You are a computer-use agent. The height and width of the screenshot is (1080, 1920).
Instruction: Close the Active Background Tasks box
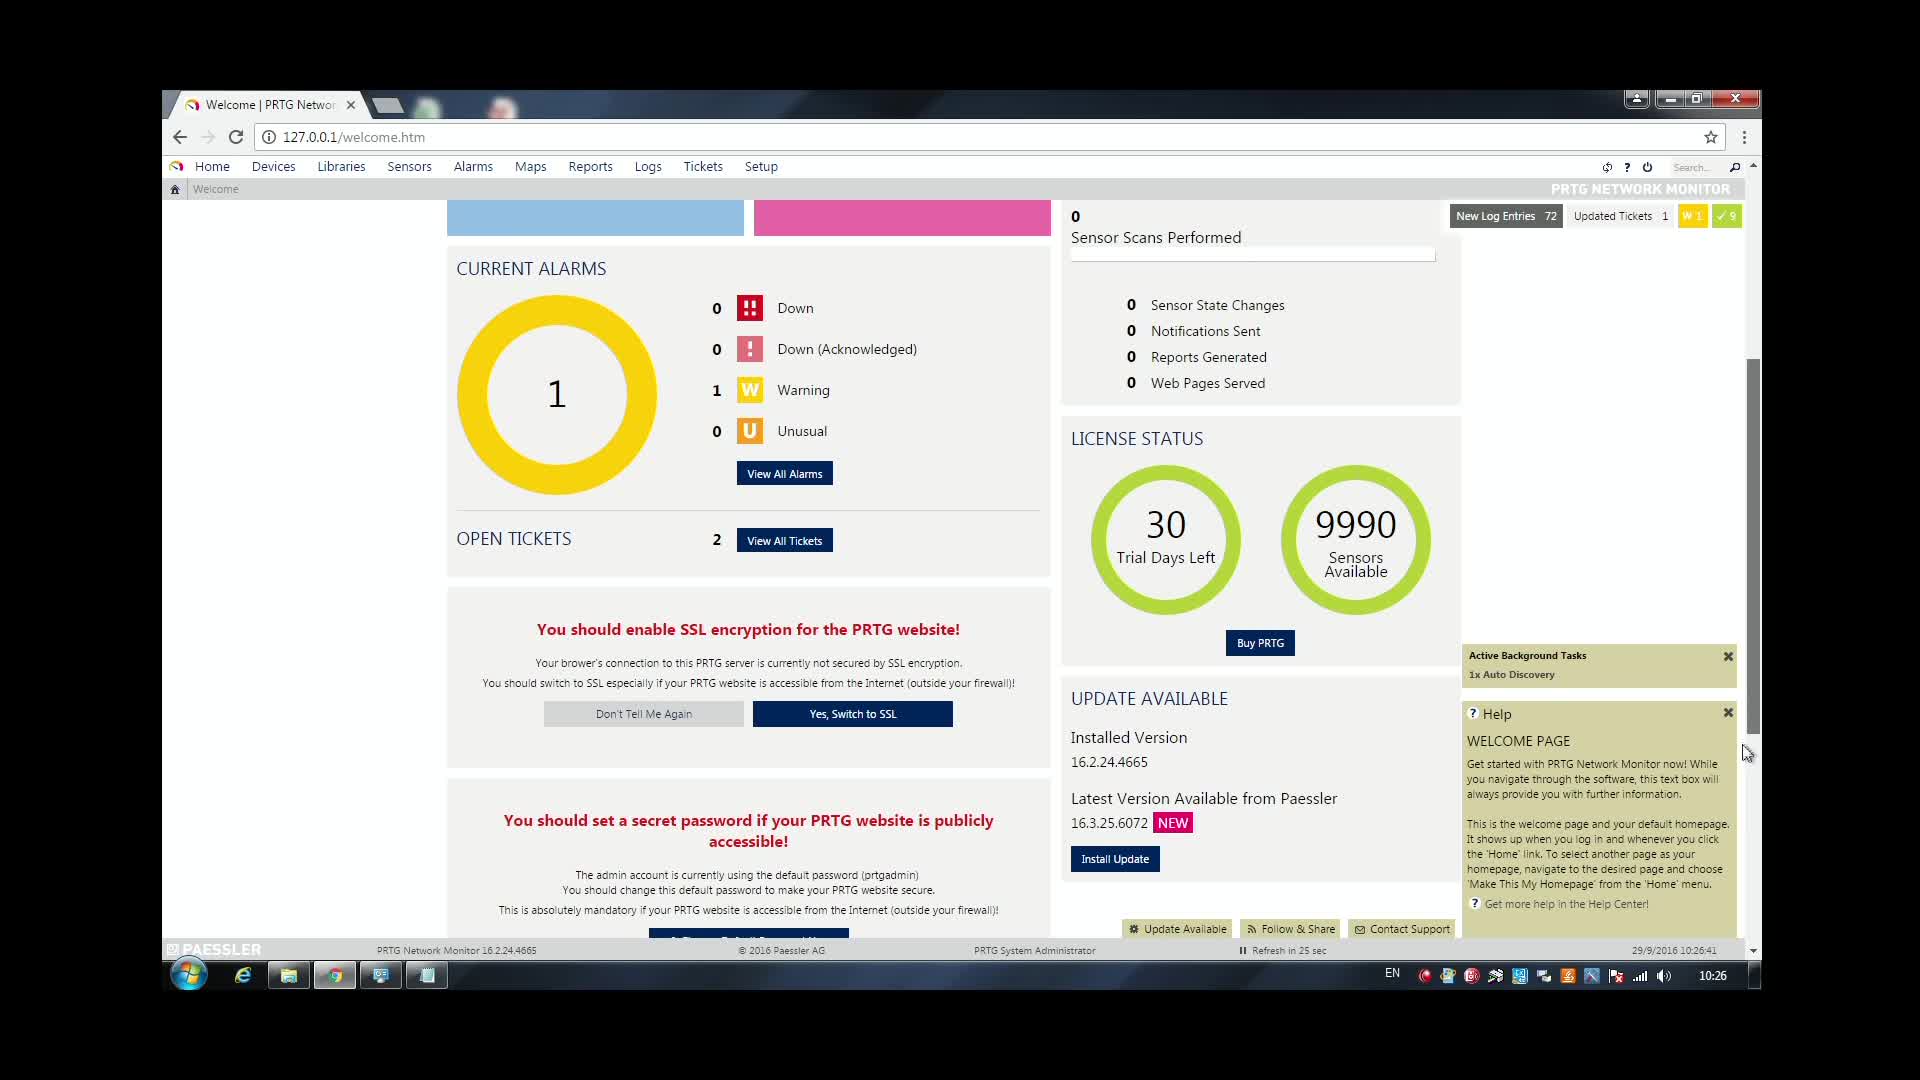pos(1728,656)
